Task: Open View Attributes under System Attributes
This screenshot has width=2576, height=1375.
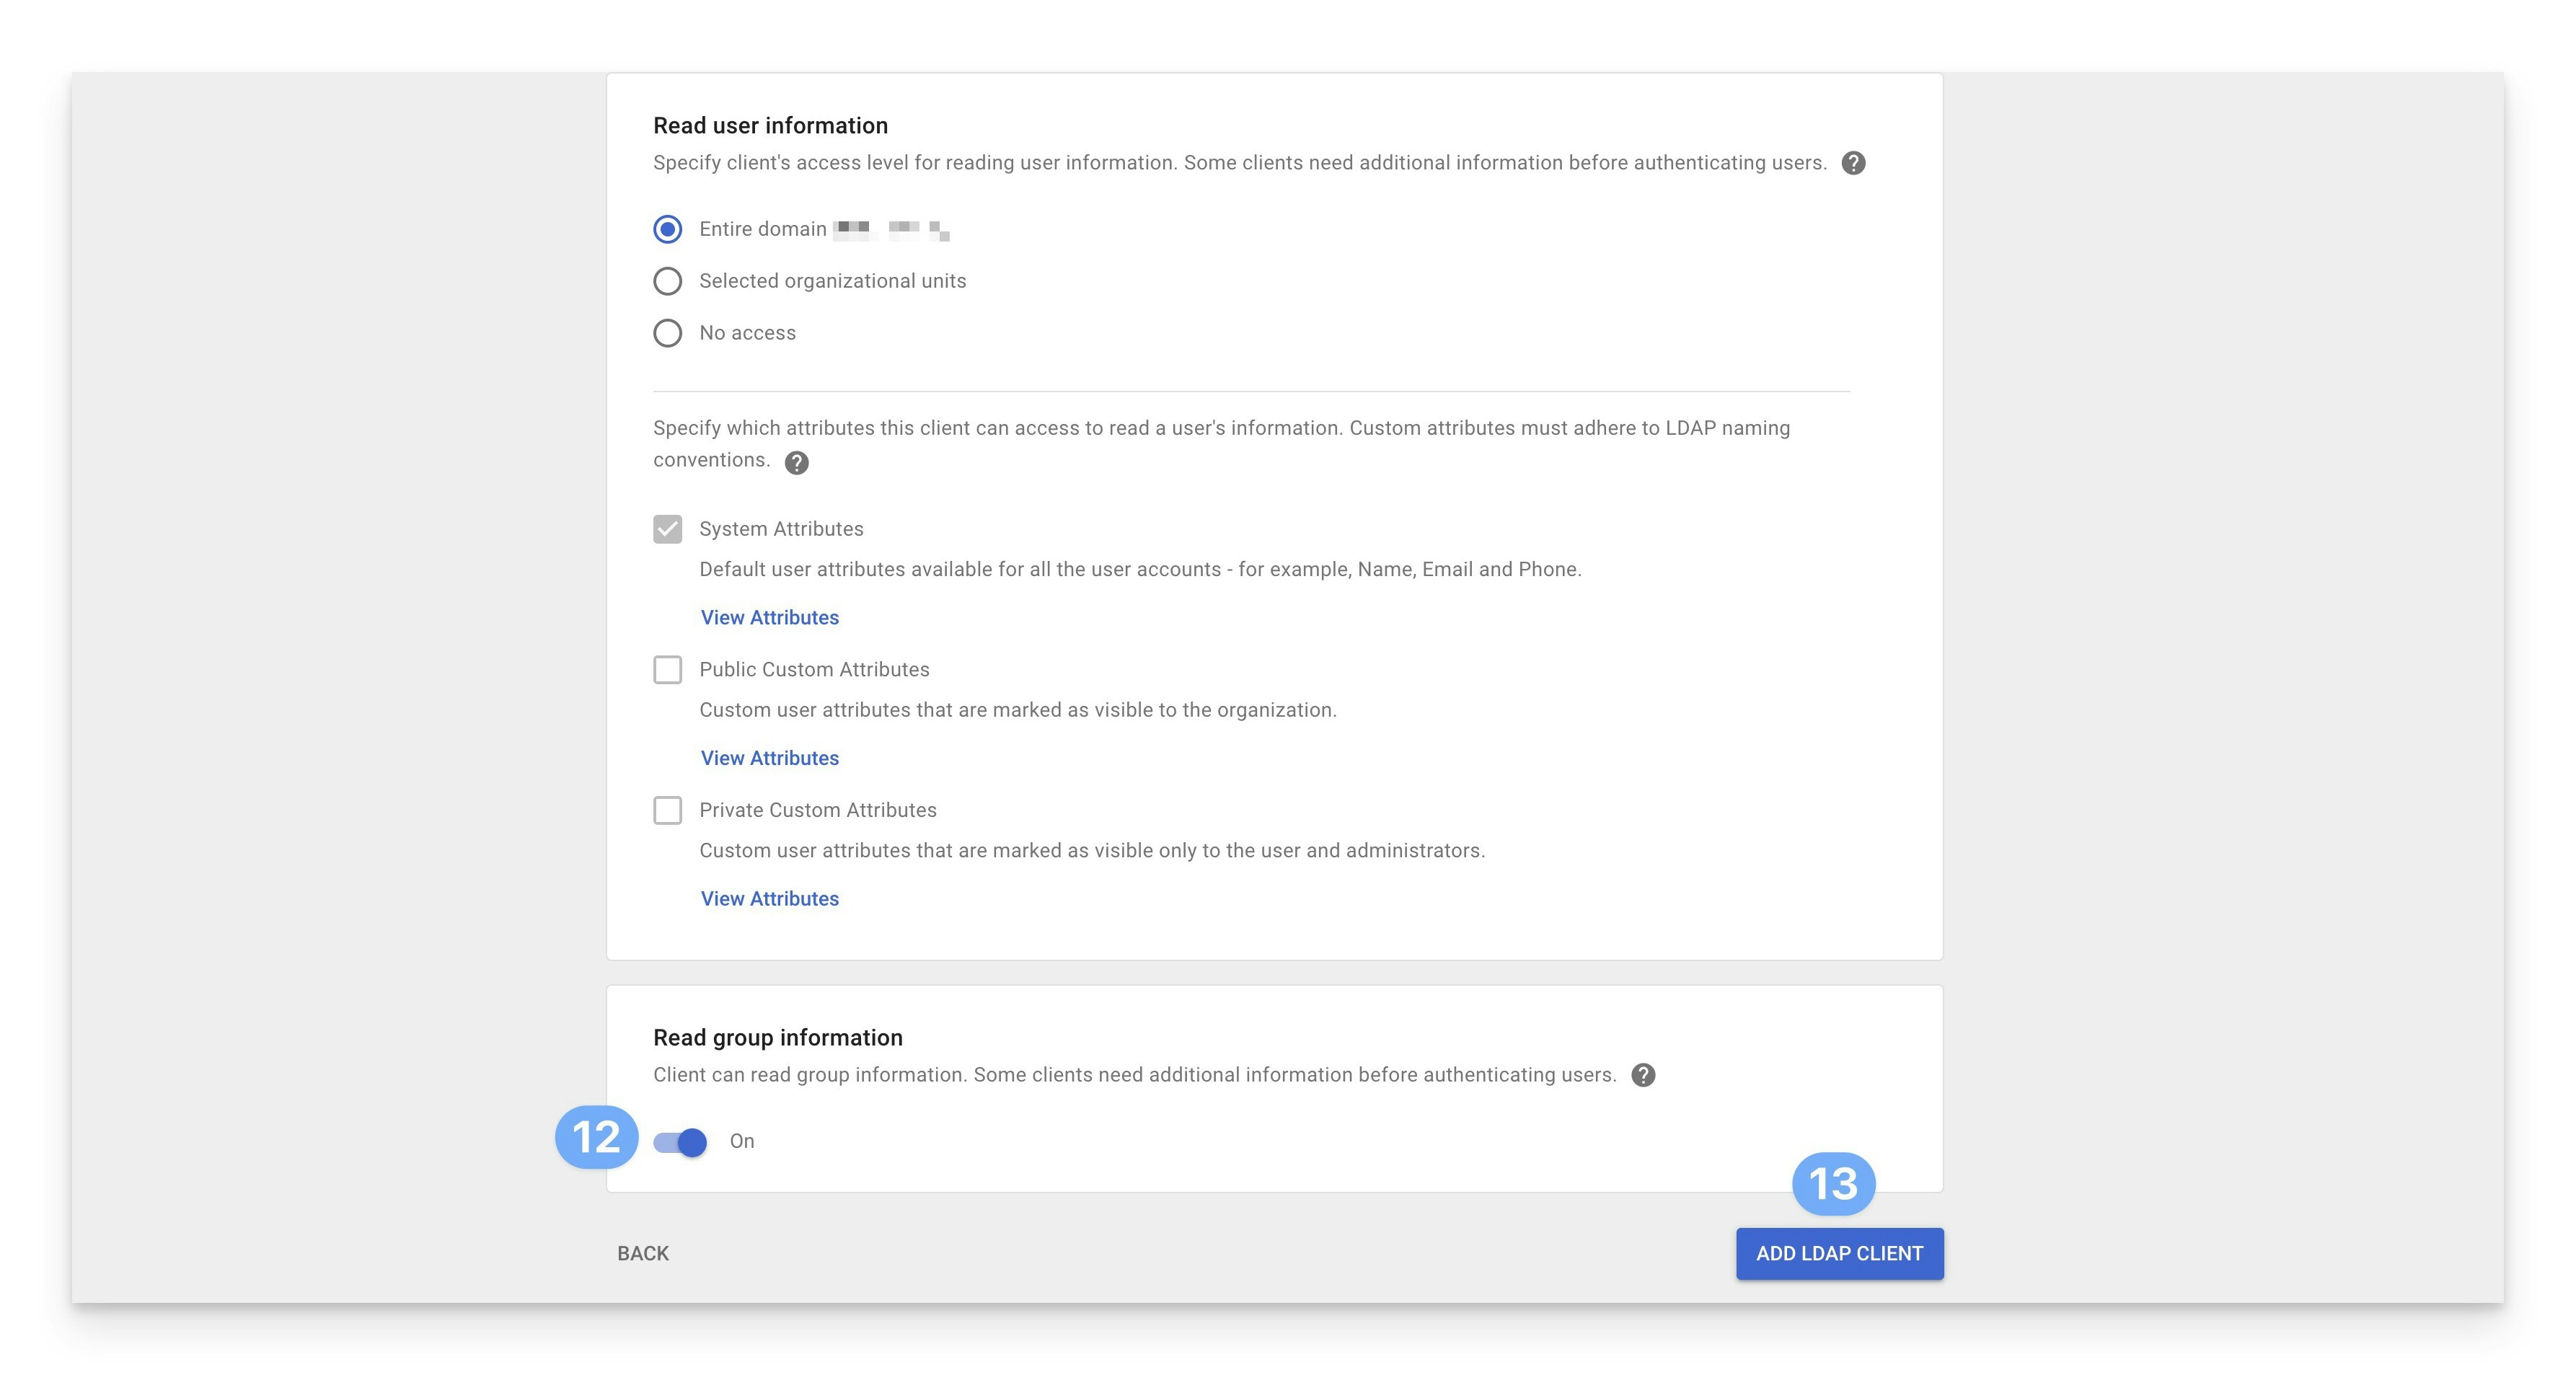Action: click(769, 618)
